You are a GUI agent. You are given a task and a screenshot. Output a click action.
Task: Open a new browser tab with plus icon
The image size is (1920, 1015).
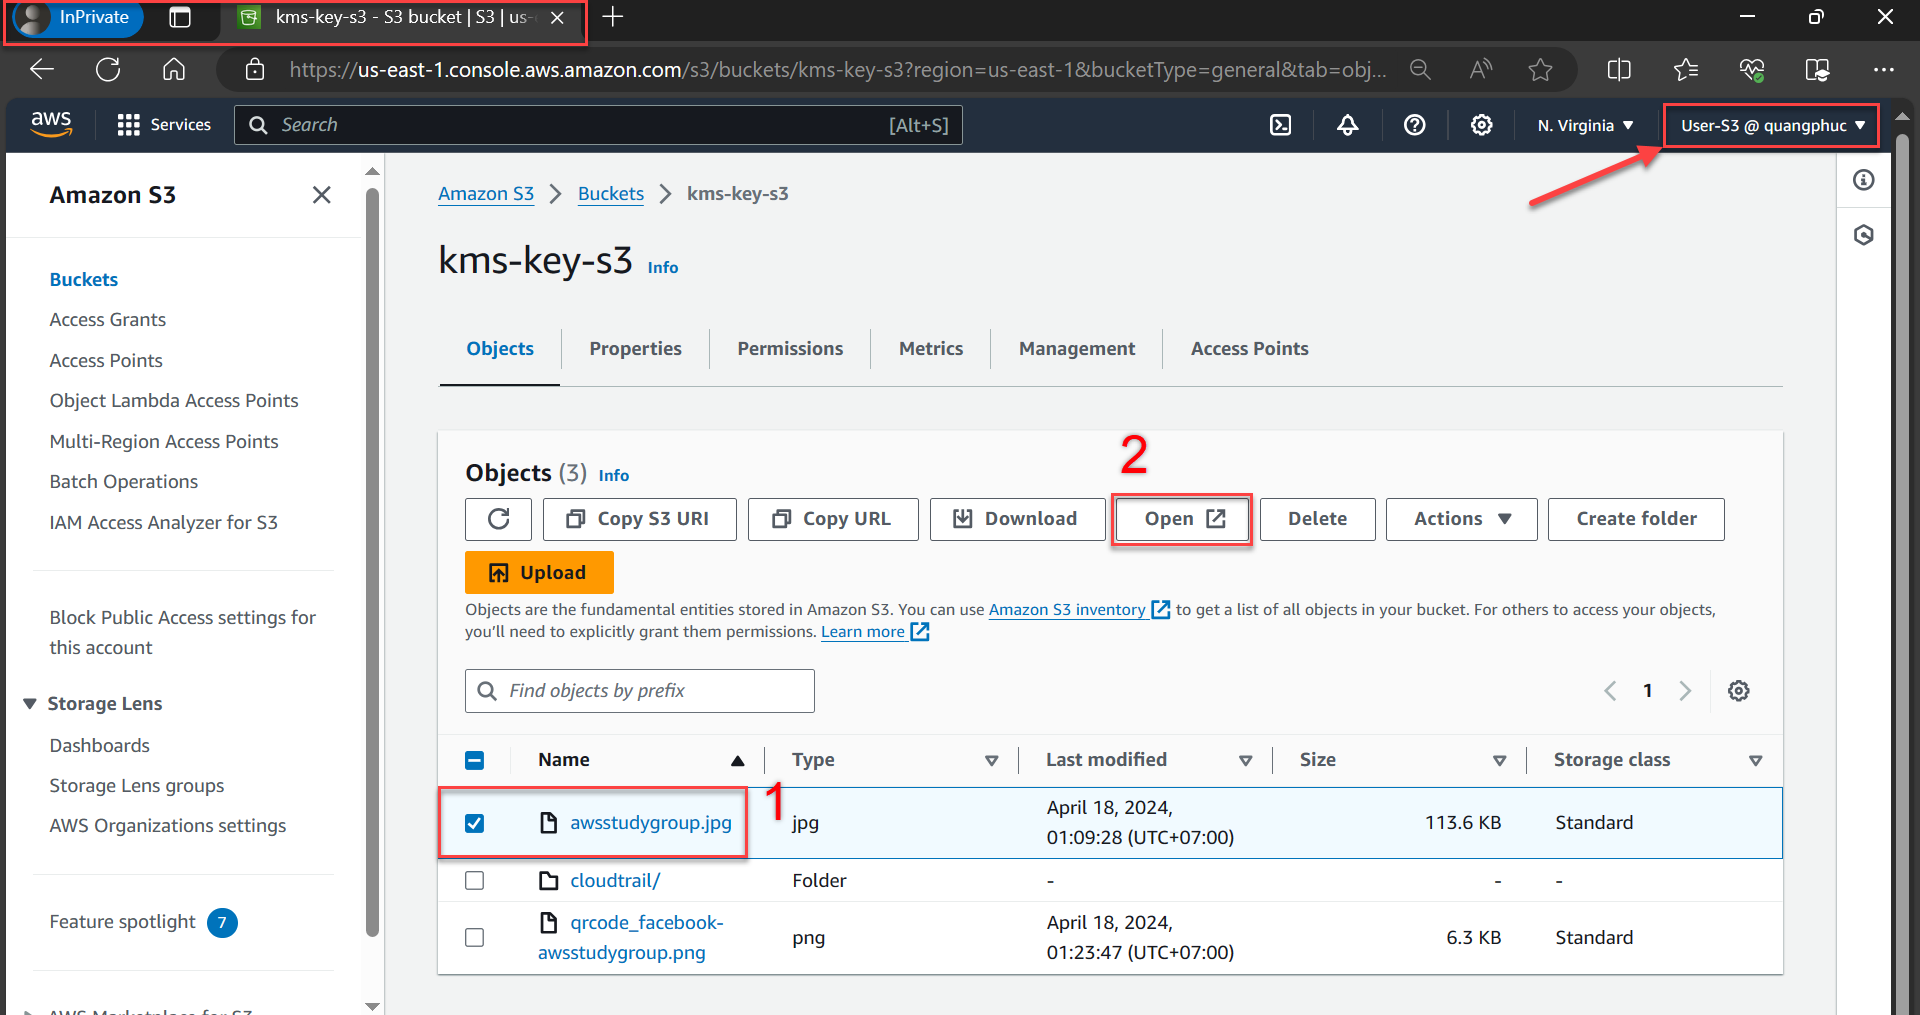point(613,17)
